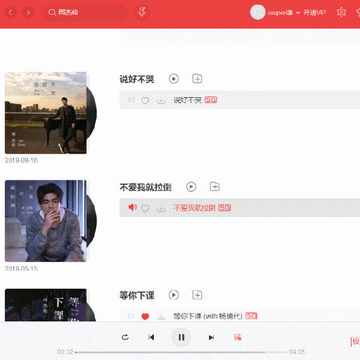360x360 pixels.
Task: Skip to the next track
Action: point(211,337)
